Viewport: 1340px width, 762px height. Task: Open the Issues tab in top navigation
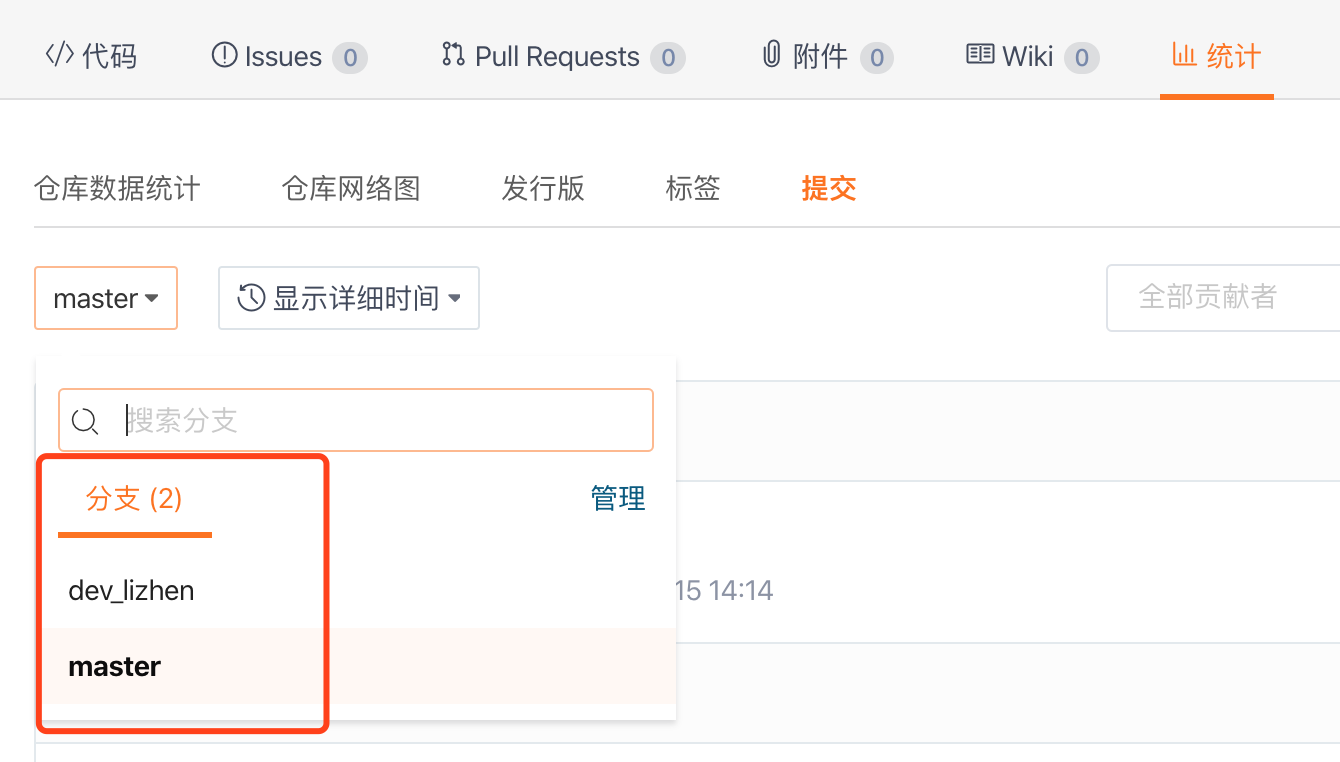point(283,56)
